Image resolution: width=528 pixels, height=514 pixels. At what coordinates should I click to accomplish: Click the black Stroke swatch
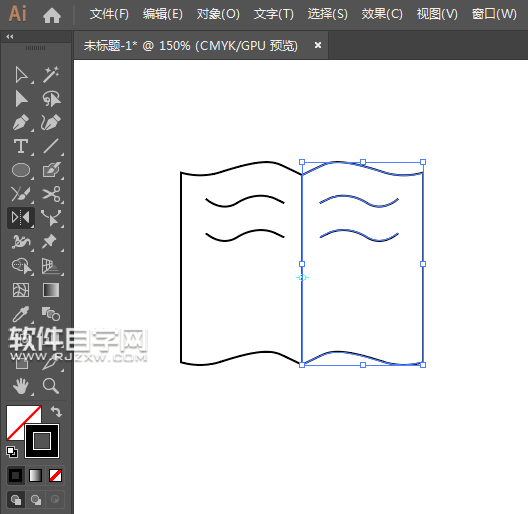[x=42, y=441]
